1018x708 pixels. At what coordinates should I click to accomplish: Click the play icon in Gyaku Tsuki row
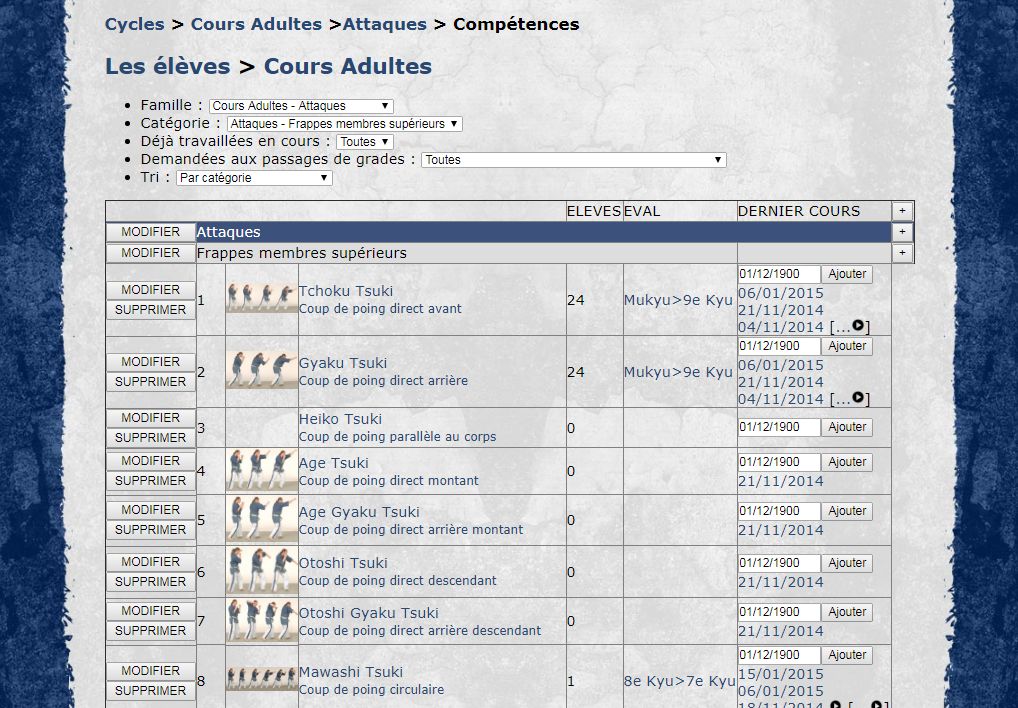pos(857,398)
